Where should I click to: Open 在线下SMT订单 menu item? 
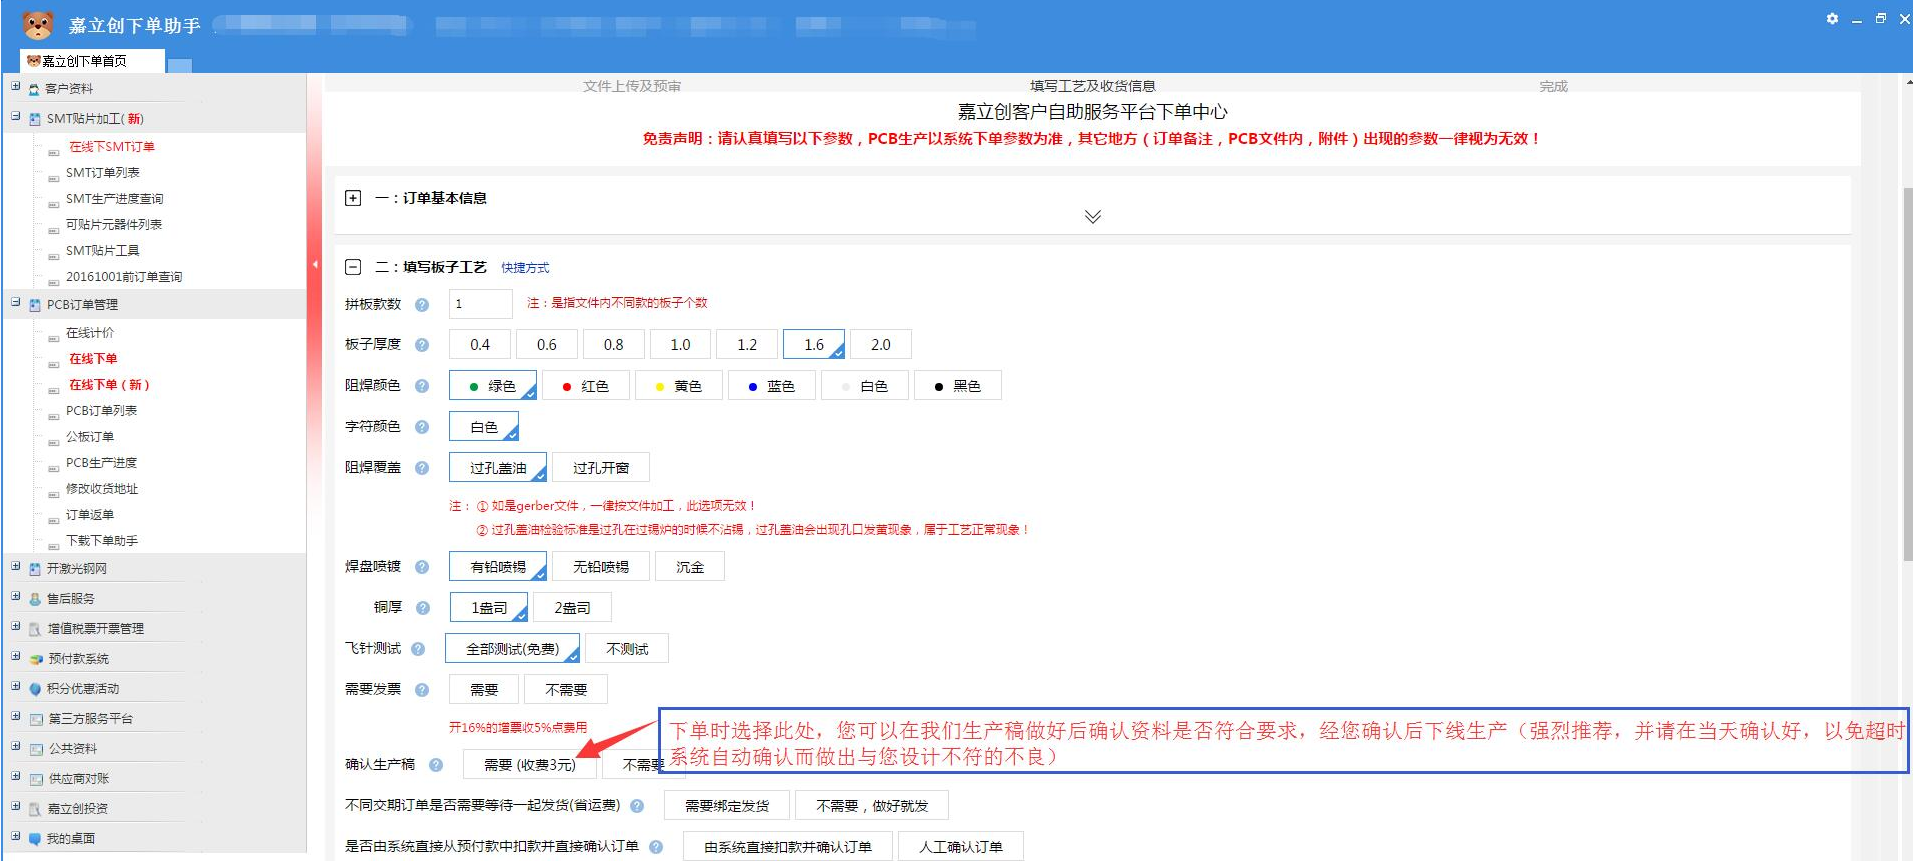pyautogui.click(x=112, y=147)
